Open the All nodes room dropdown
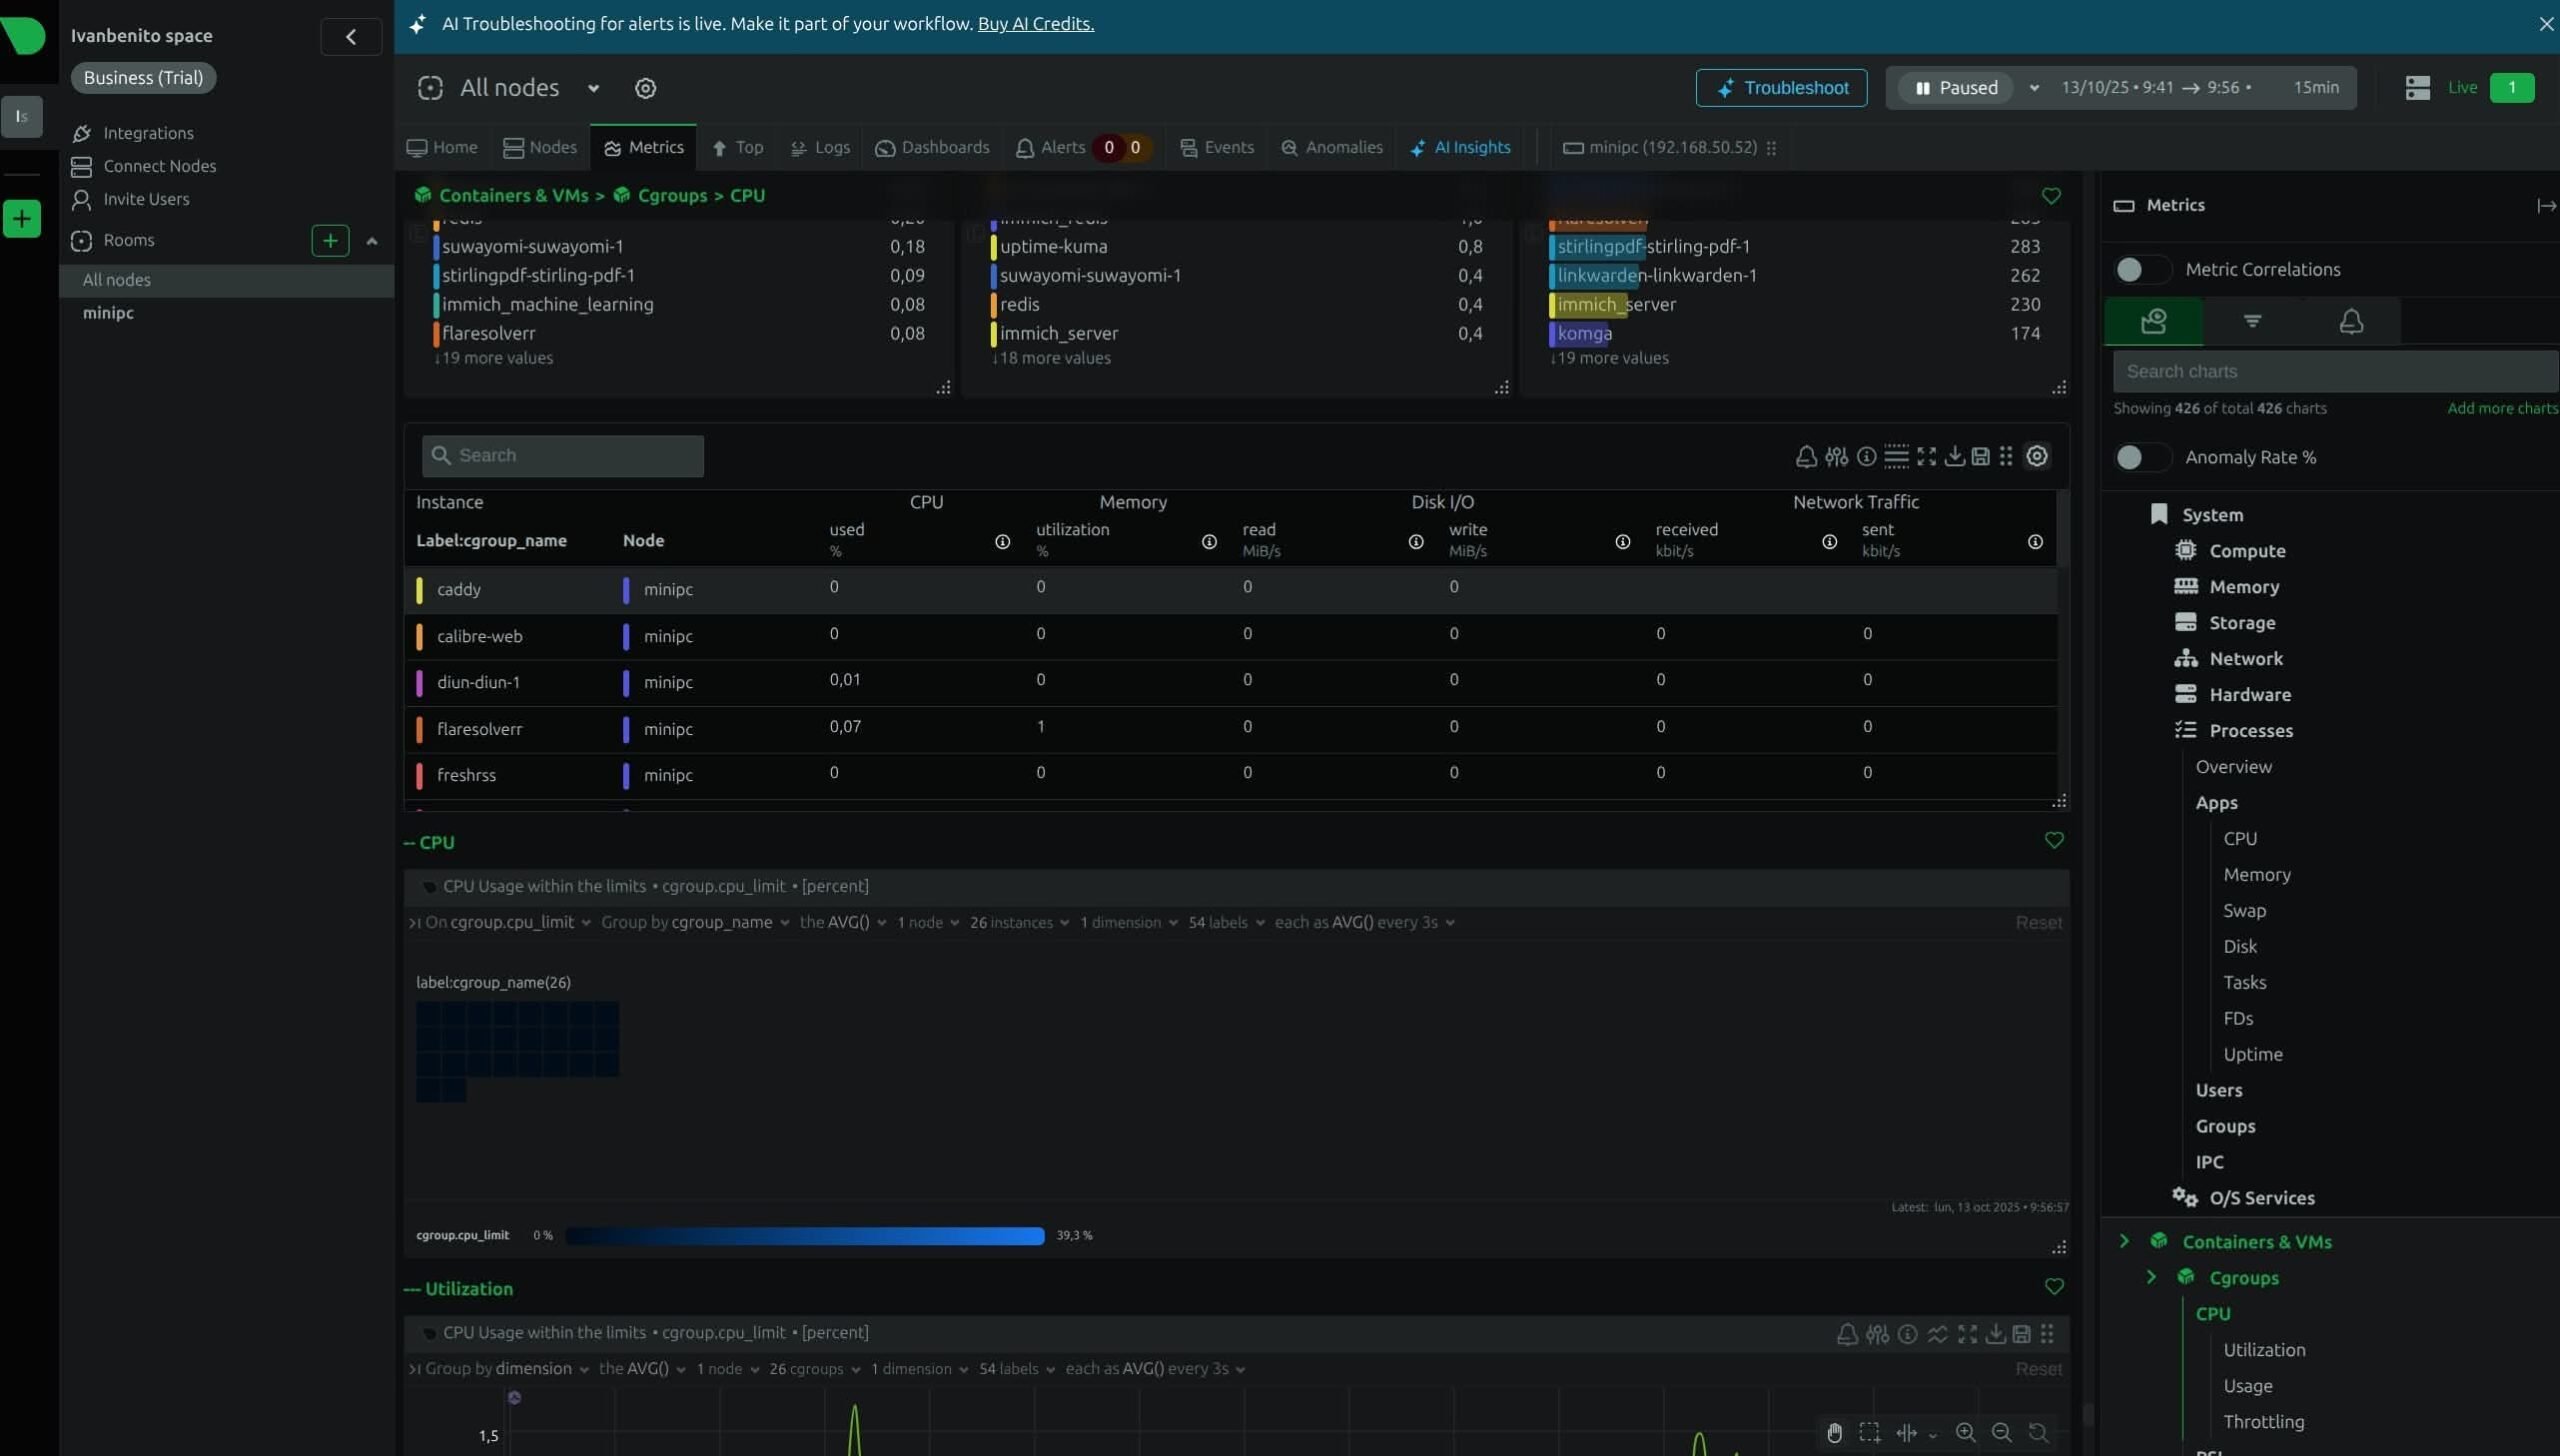Viewport: 2560px width, 1456px height. [x=593, y=88]
